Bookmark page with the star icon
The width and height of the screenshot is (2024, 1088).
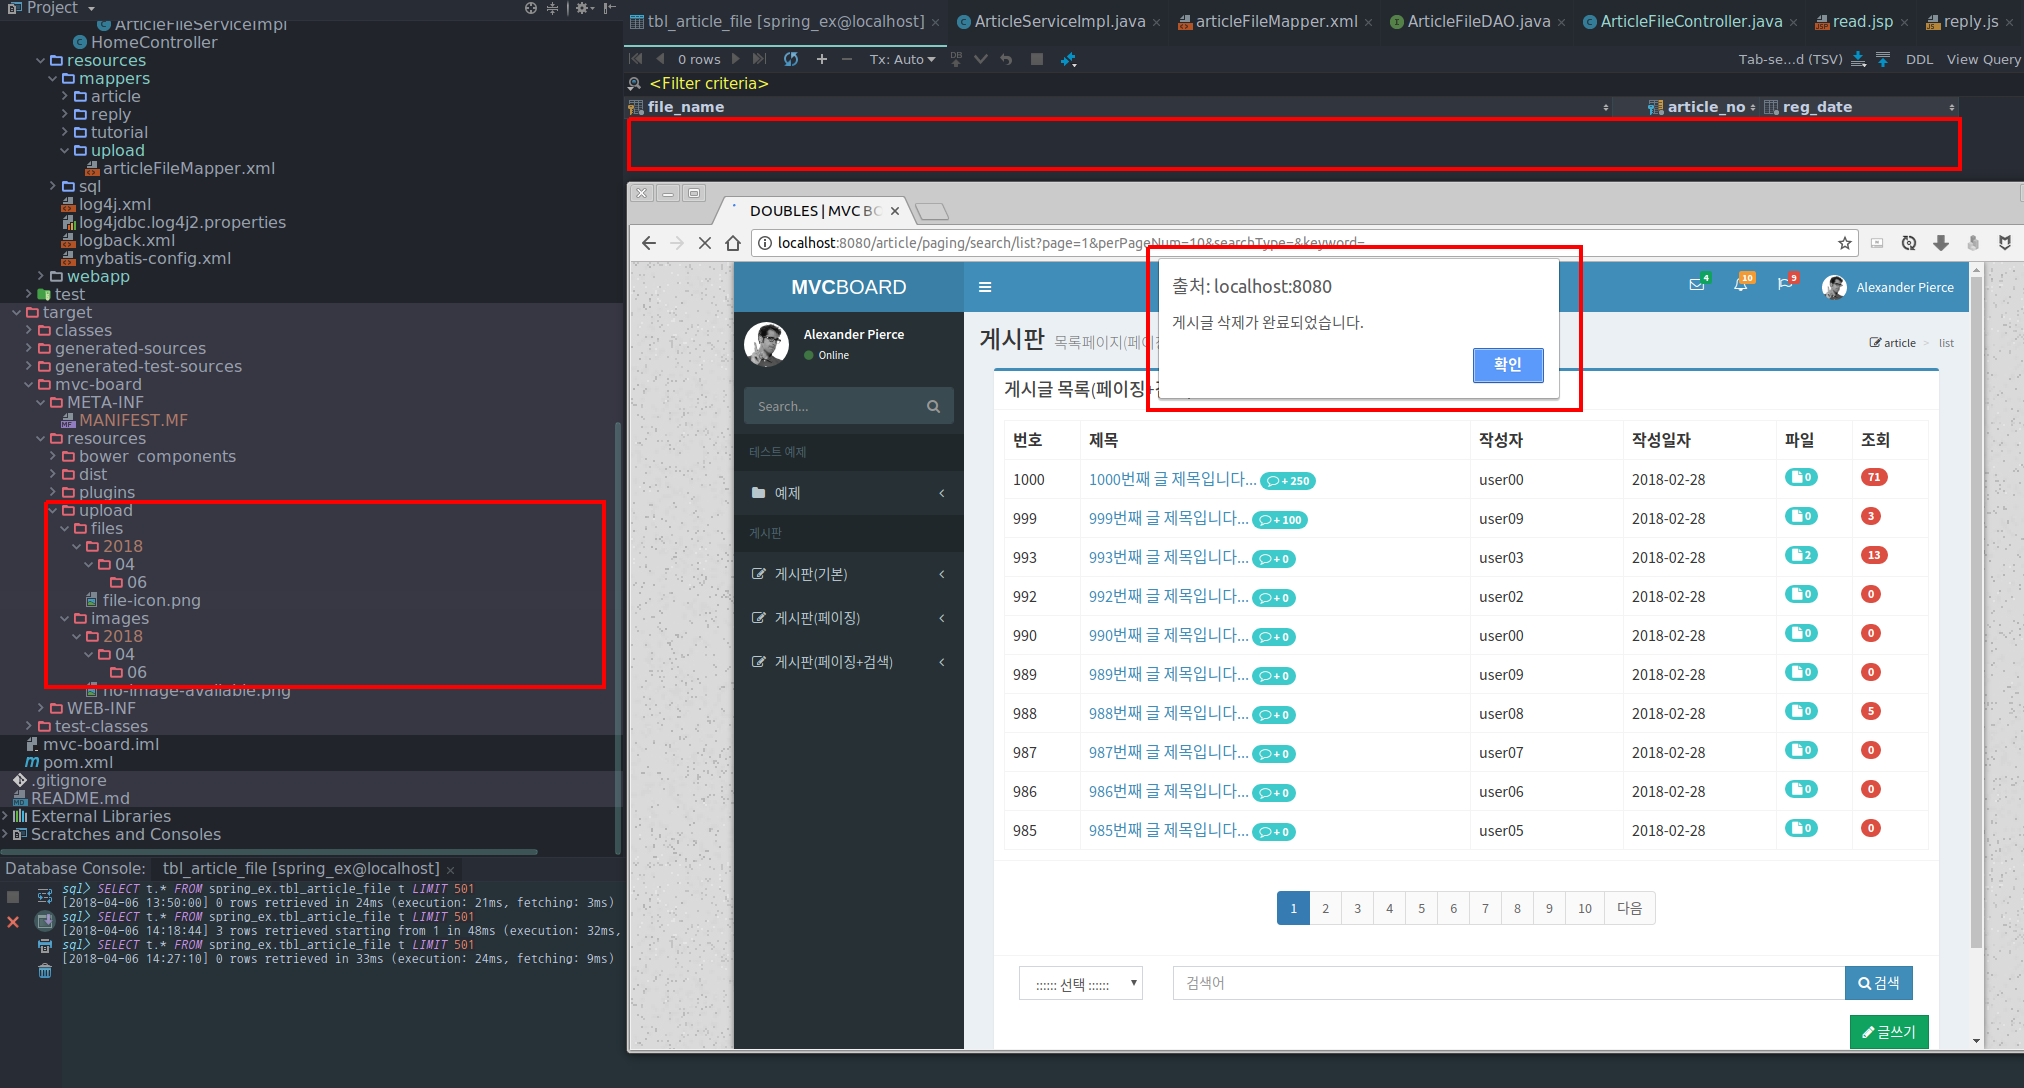pyautogui.click(x=1844, y=243)
